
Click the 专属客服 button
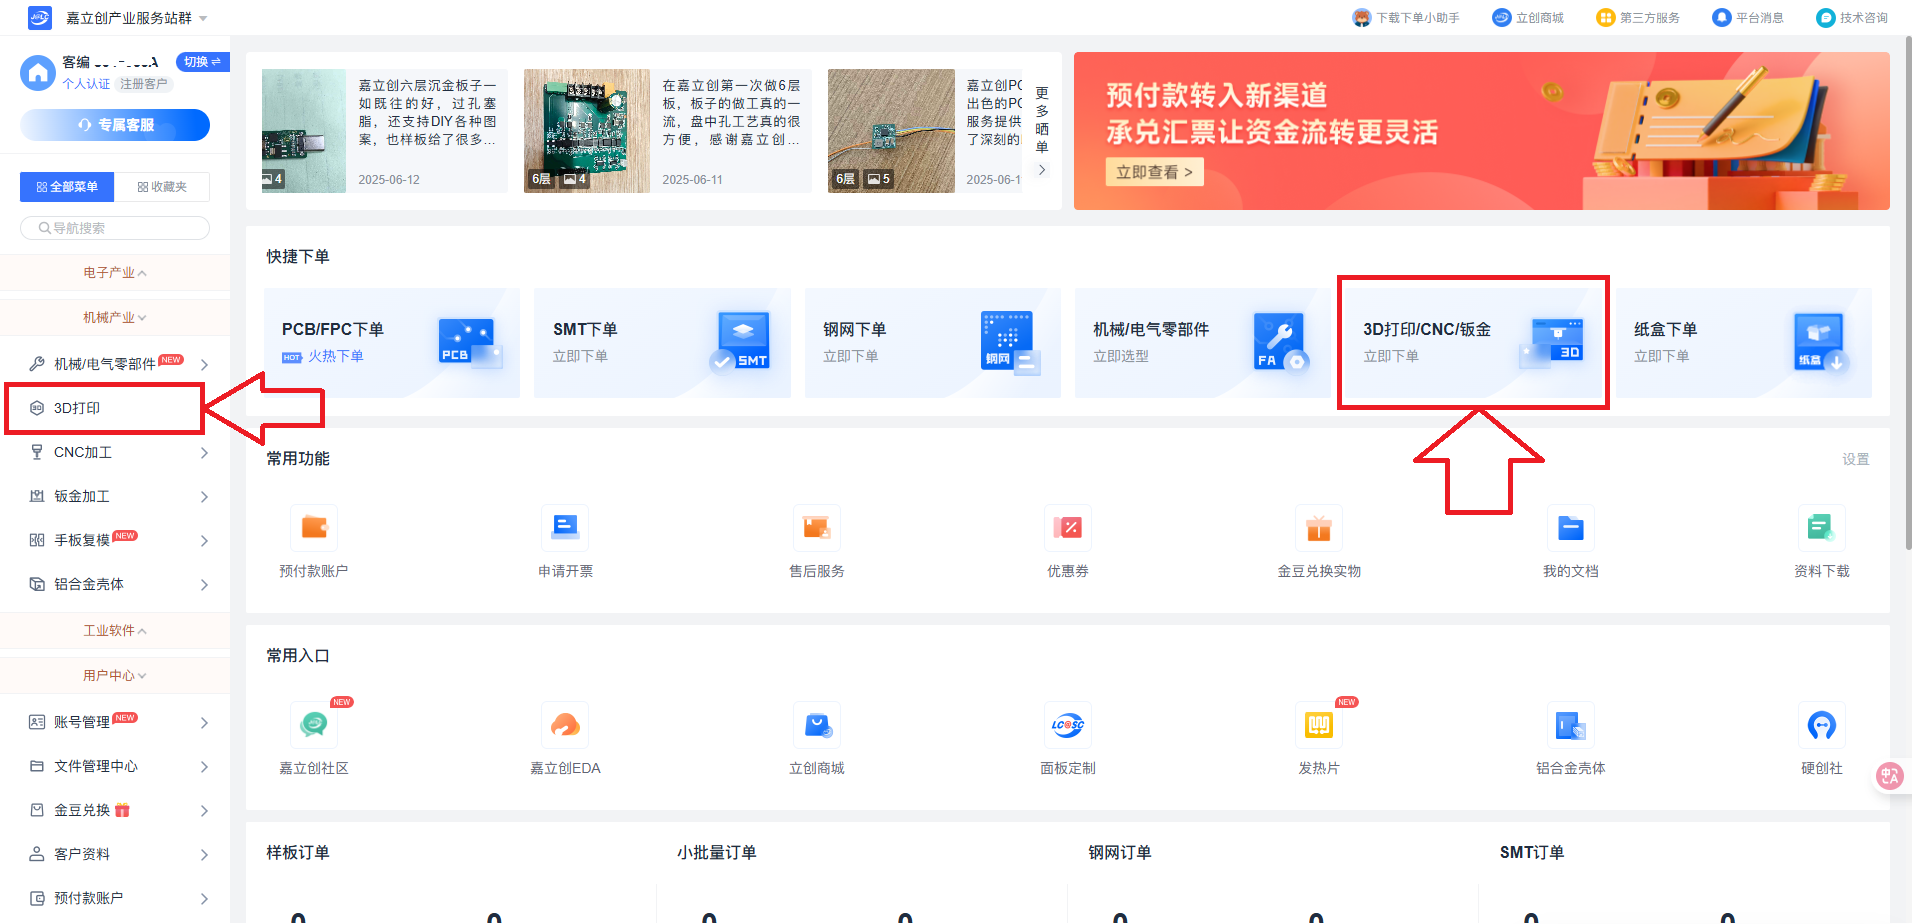pos(115,125)
